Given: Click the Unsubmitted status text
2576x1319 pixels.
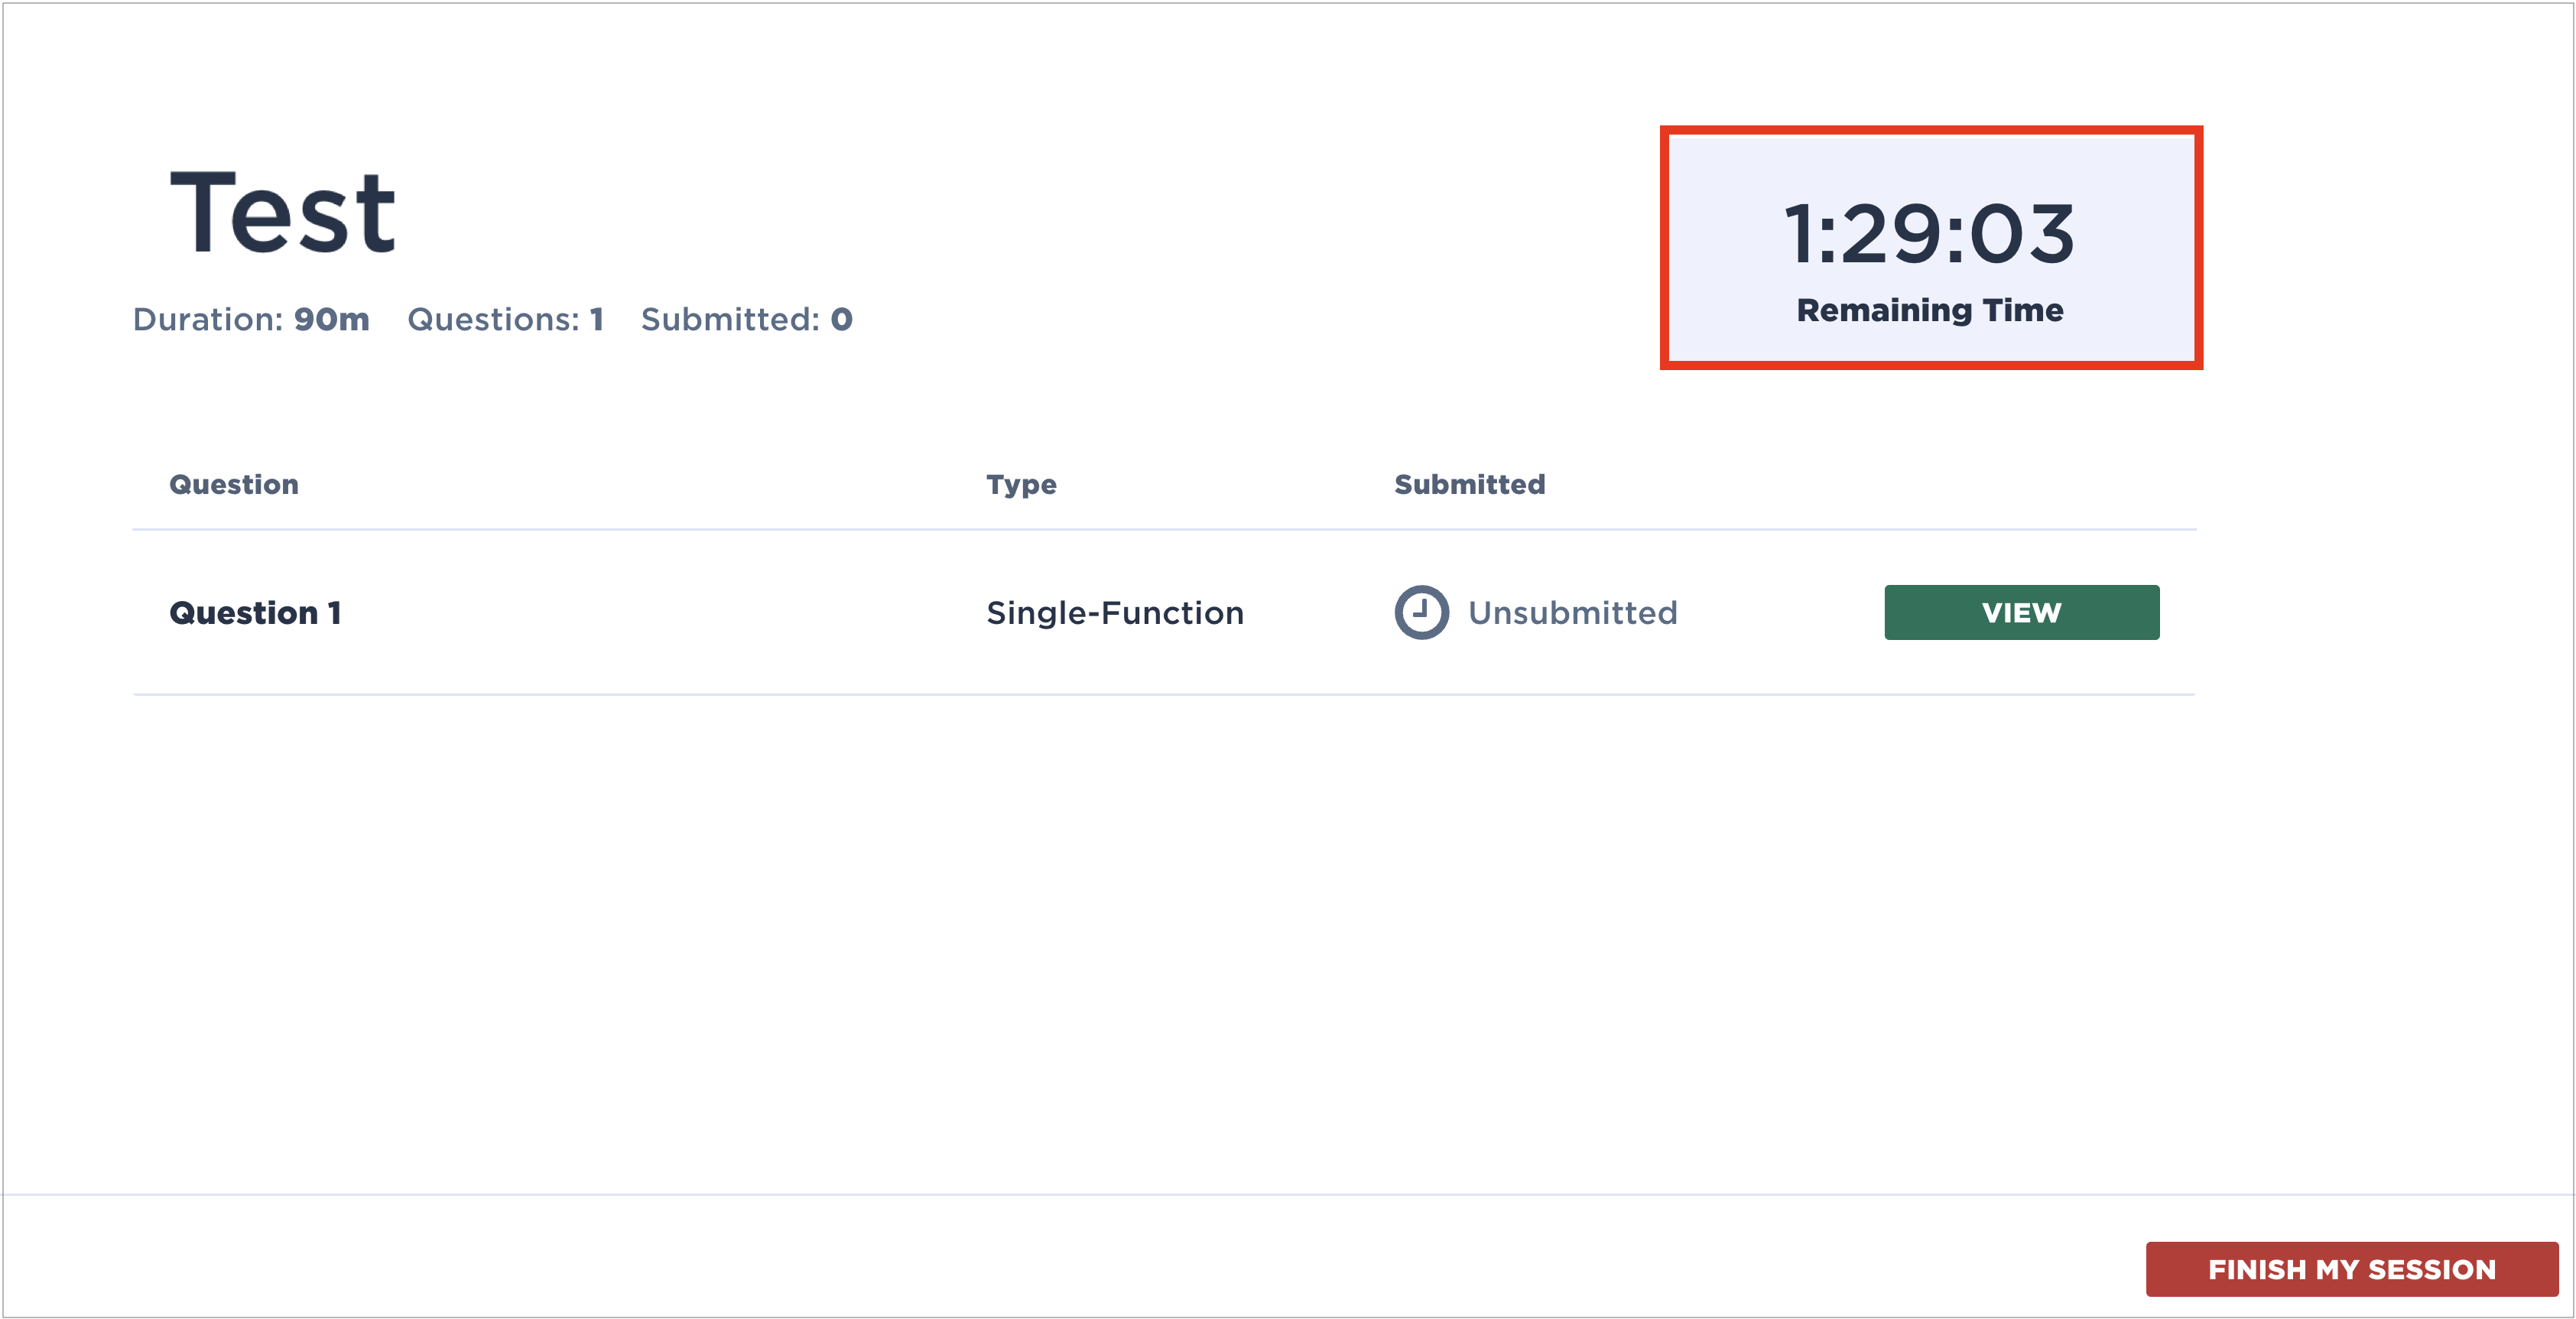Looking at the screenshot, I should [1572, 612].
